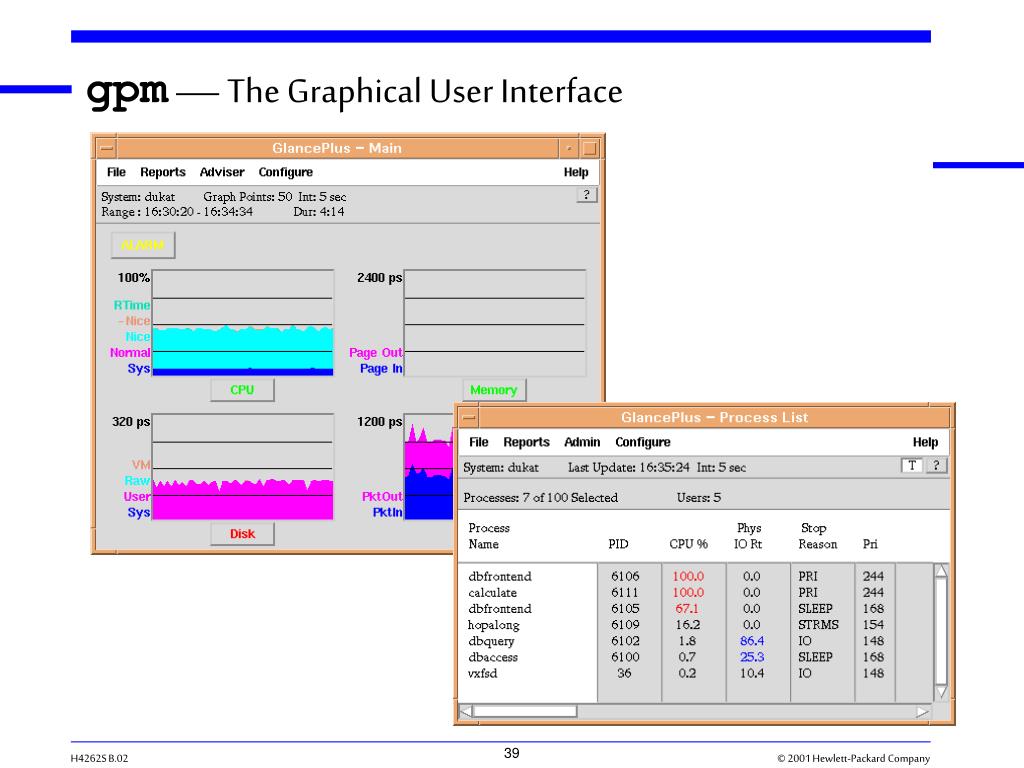Click the Phys IO Rt column header
Image resolution: width=1024 pixels, height=768 pixels.
point(748,536)
